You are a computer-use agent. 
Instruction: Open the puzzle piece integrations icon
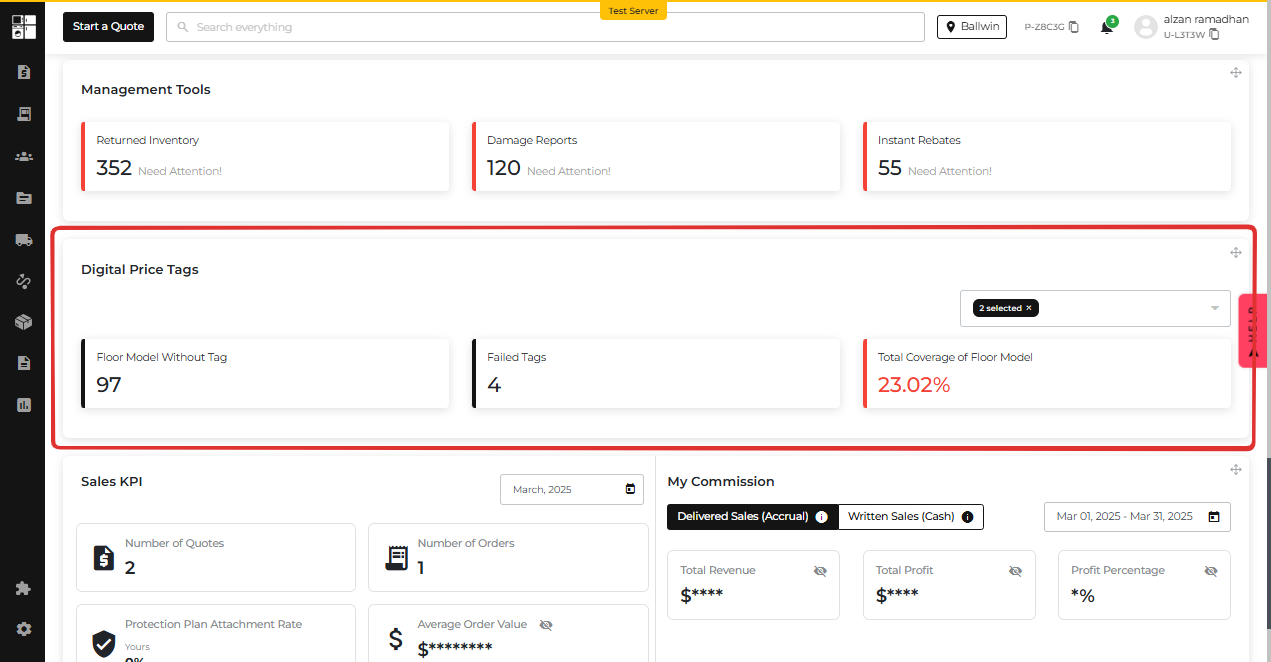tap(23, 588)
